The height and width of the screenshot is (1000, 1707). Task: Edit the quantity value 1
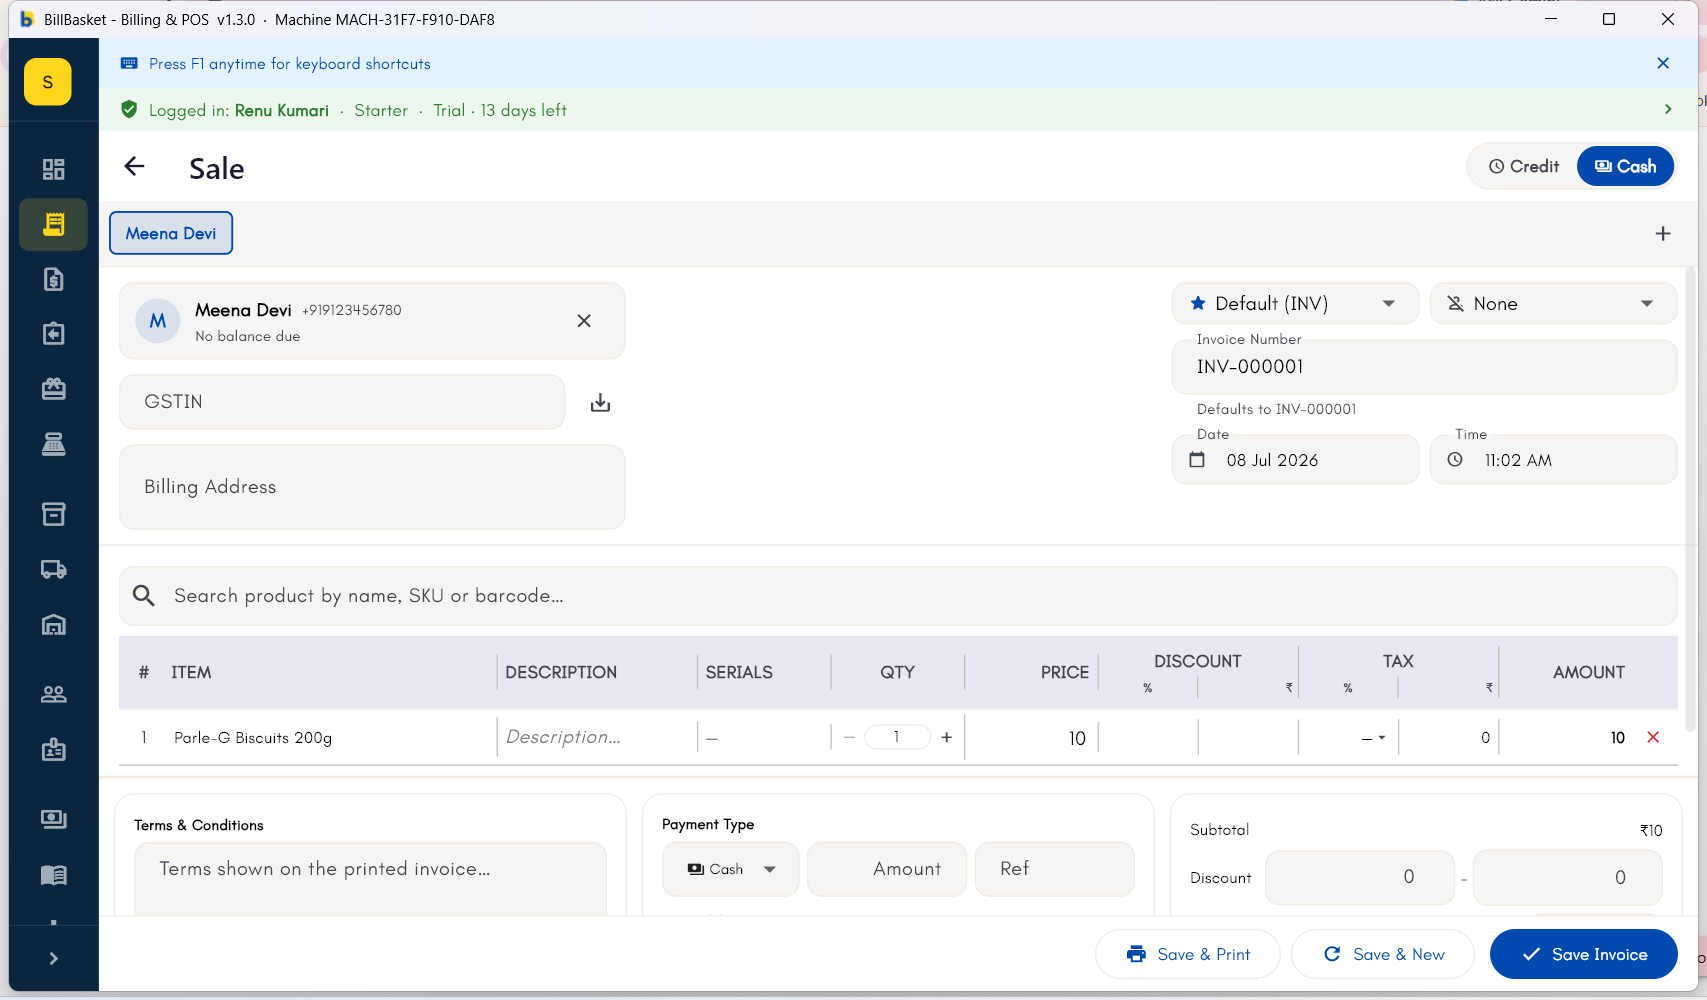(x=897, y=737)
